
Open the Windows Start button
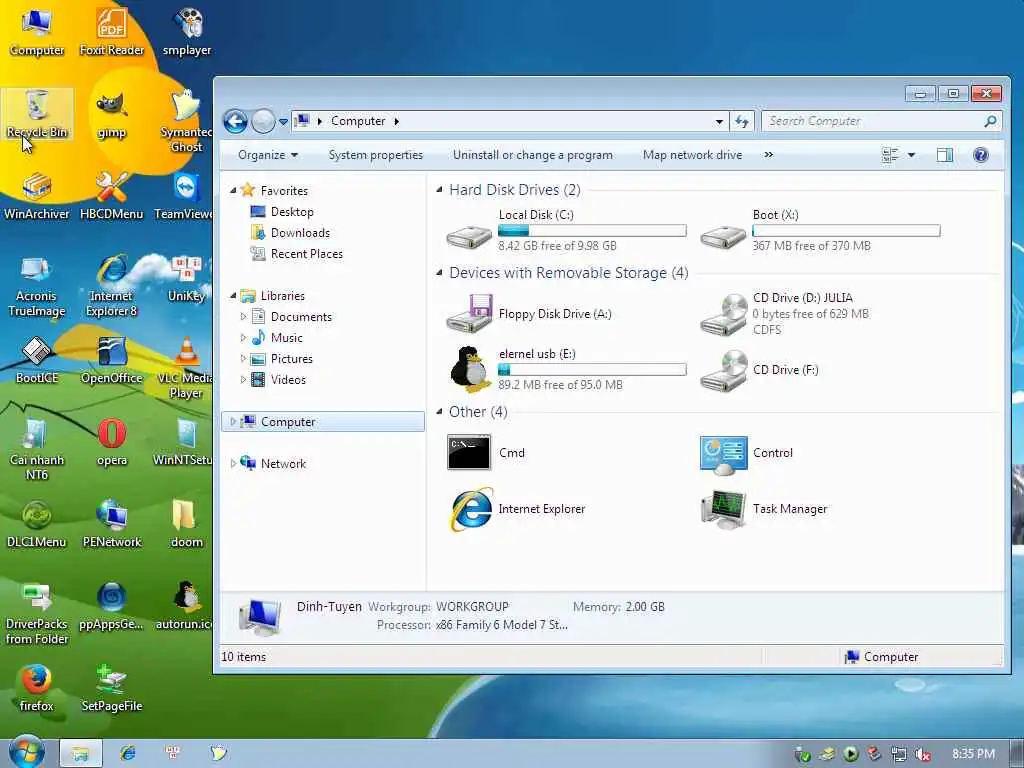click(25, 752)
